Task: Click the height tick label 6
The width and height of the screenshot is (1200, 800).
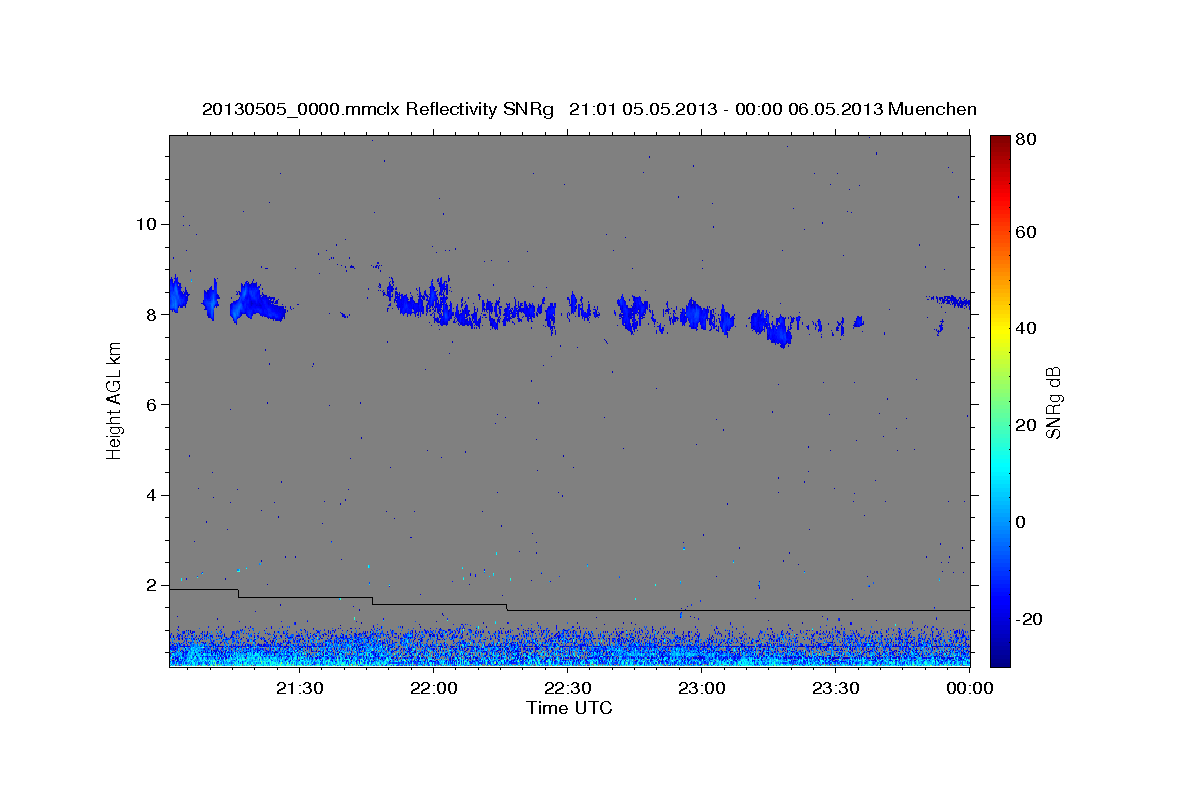Action: pos(152,405)
